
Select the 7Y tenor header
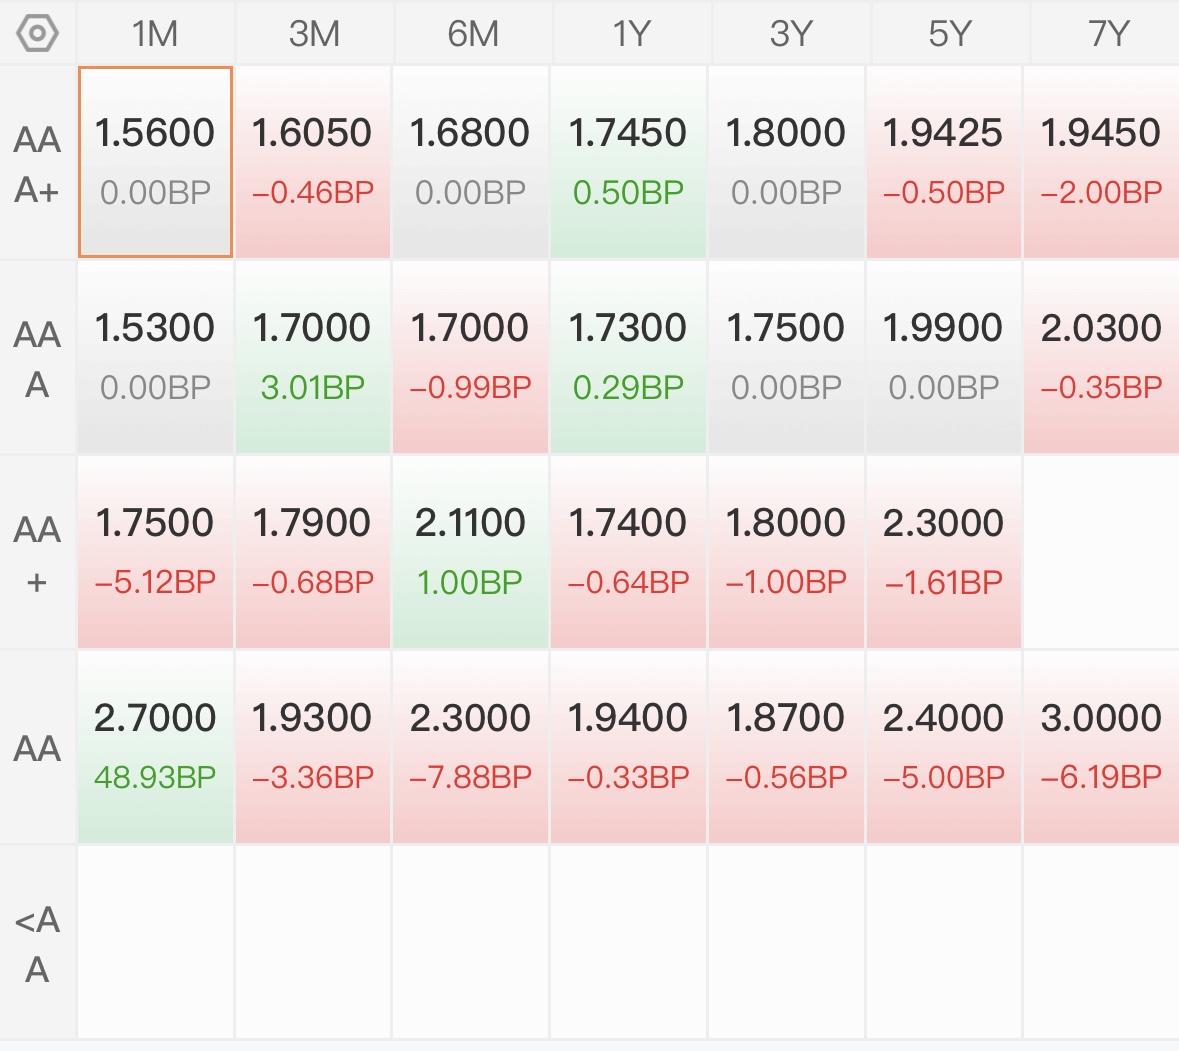1107,34
